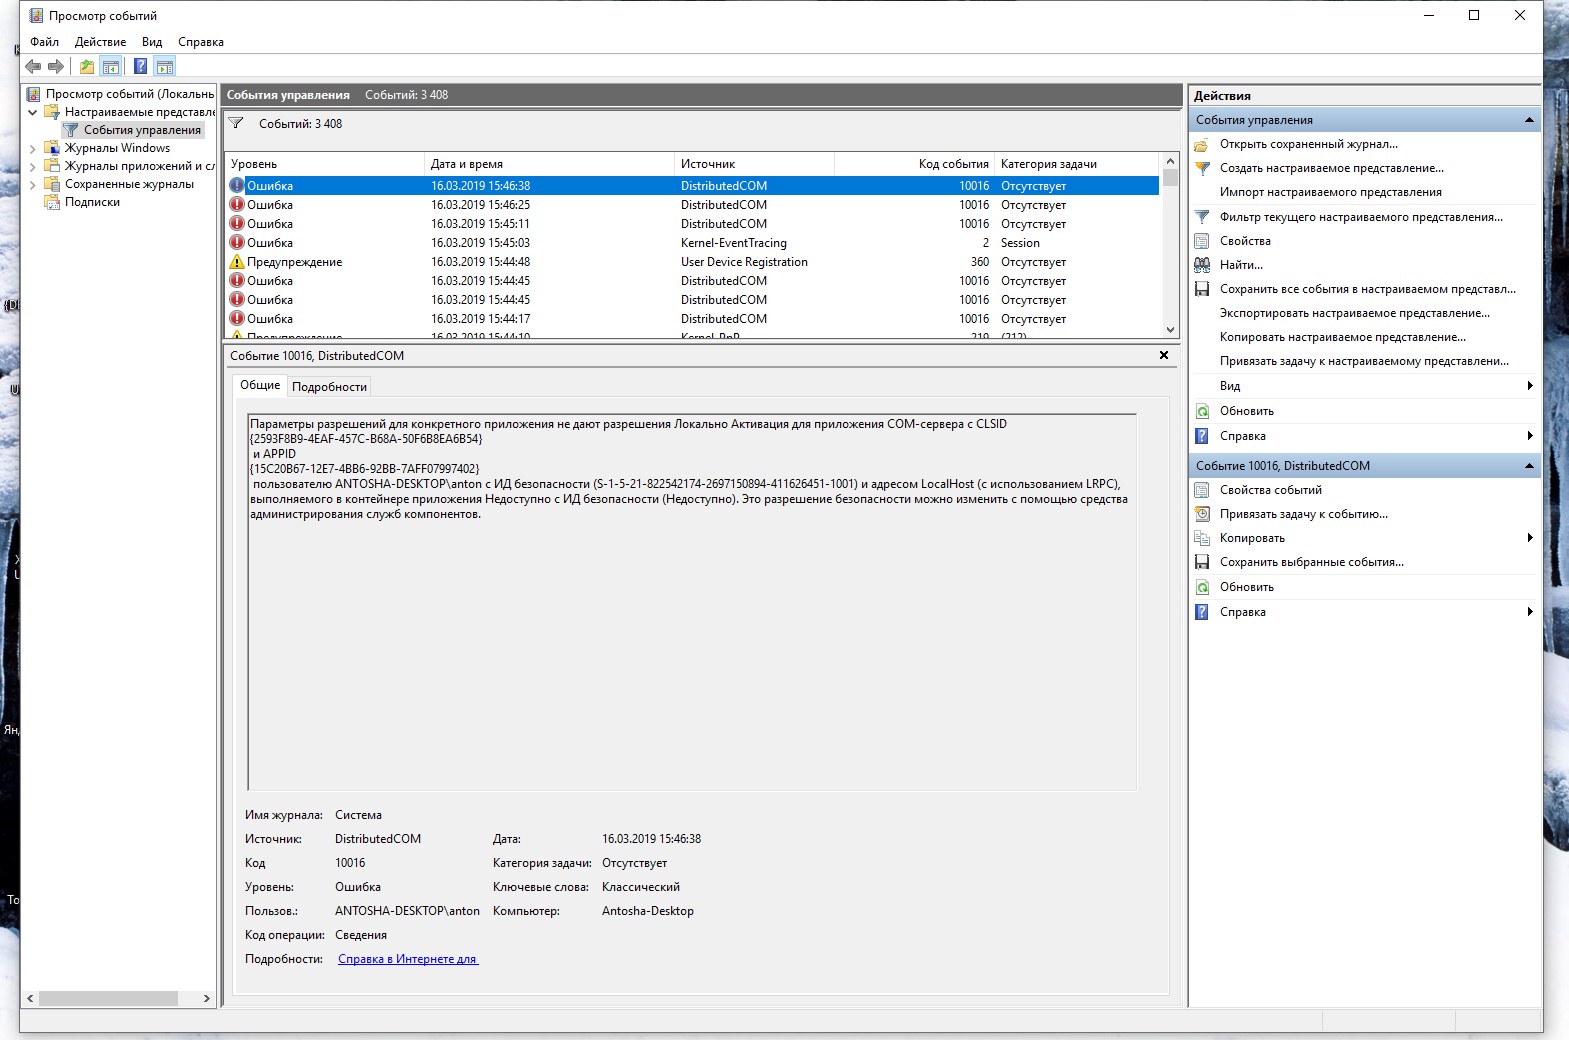Select 'Просмотр событий (Локальный)' root node
The width and height of the screenshot is (1569, 1040).
(x=130, y=94)
